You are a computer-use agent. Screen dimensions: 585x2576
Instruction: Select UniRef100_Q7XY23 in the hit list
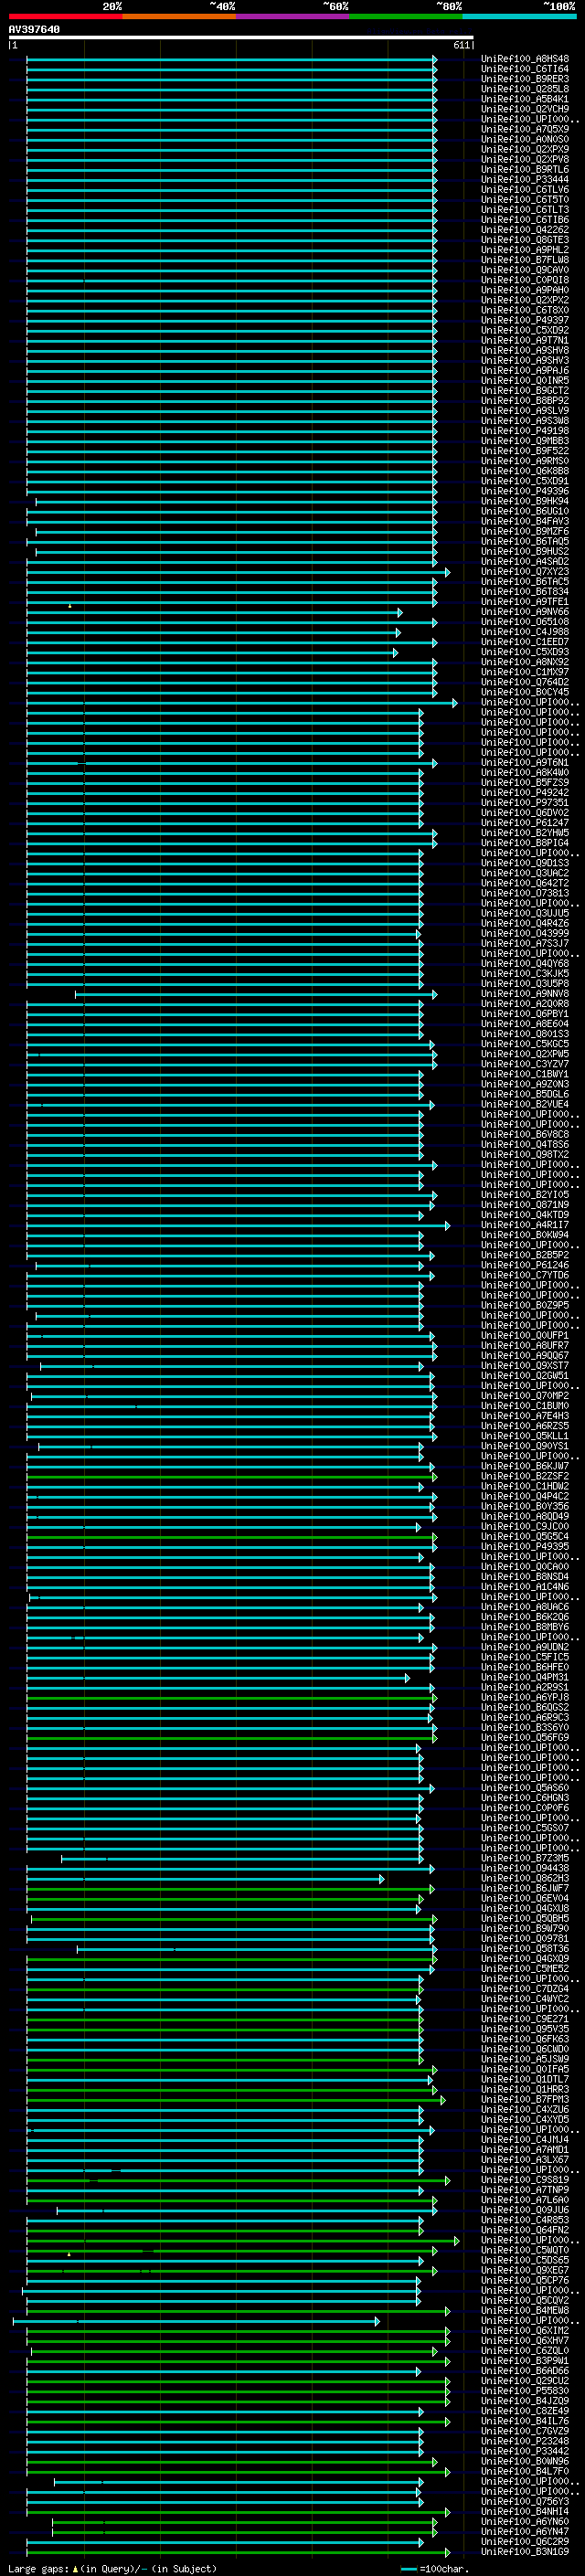pyautogui.click(x=525, y=572)
